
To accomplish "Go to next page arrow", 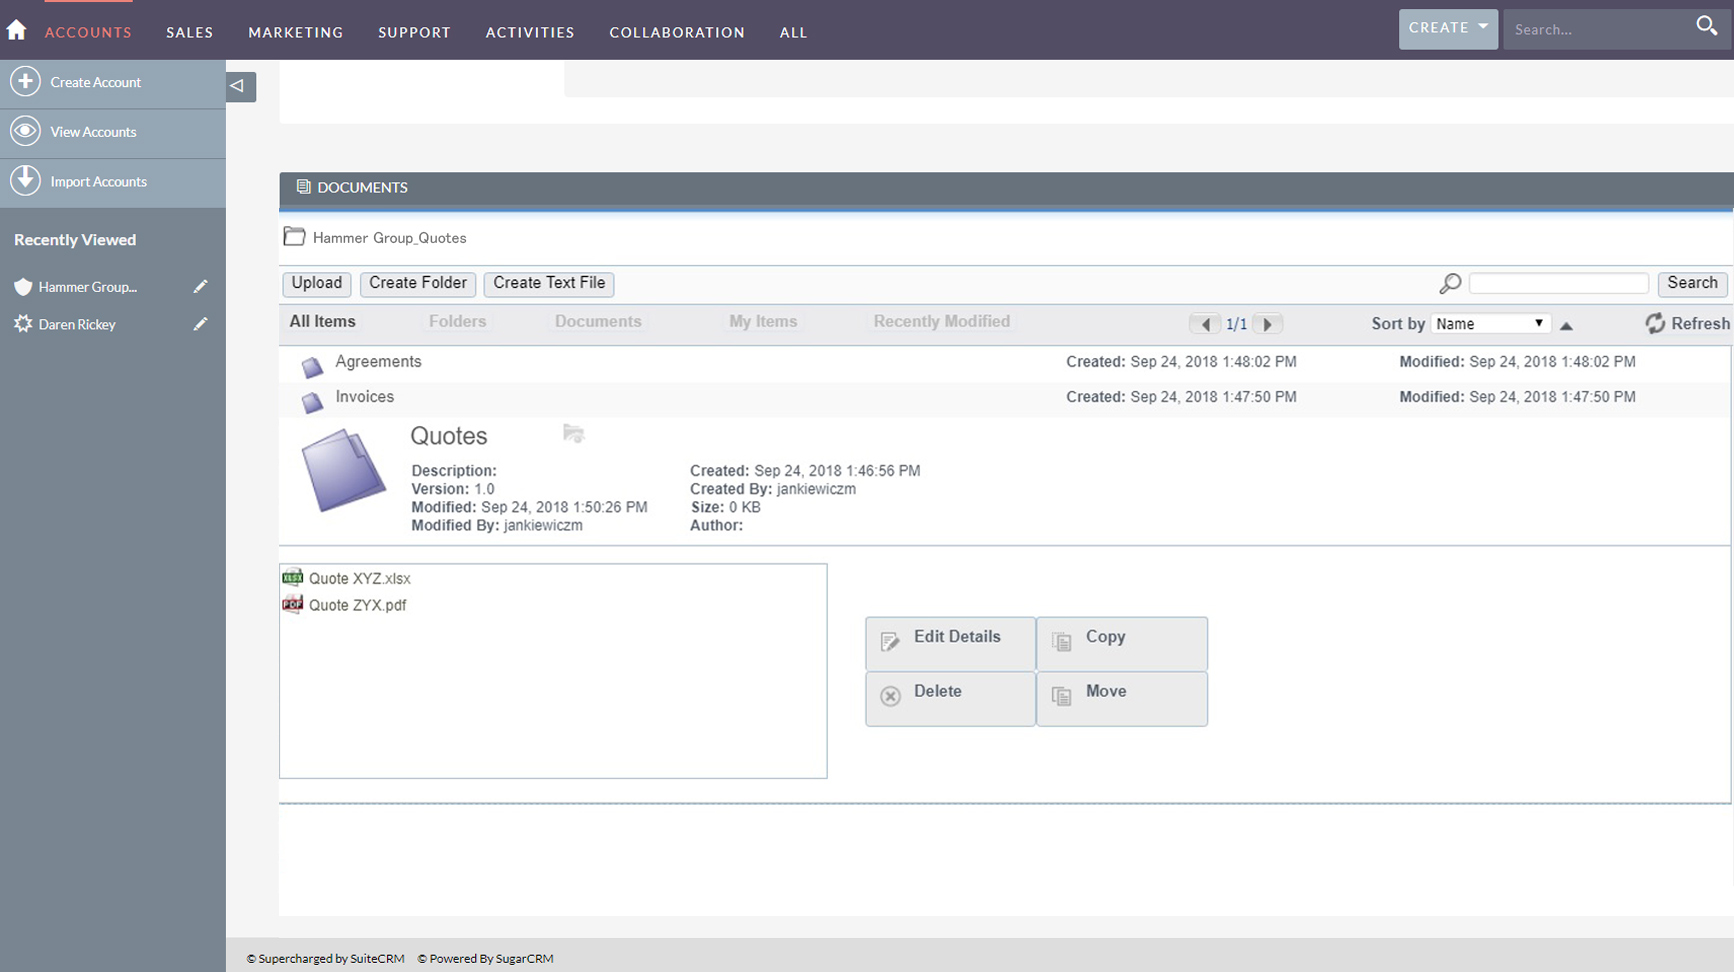I will pyautogui.click(x=1267, y=324).
